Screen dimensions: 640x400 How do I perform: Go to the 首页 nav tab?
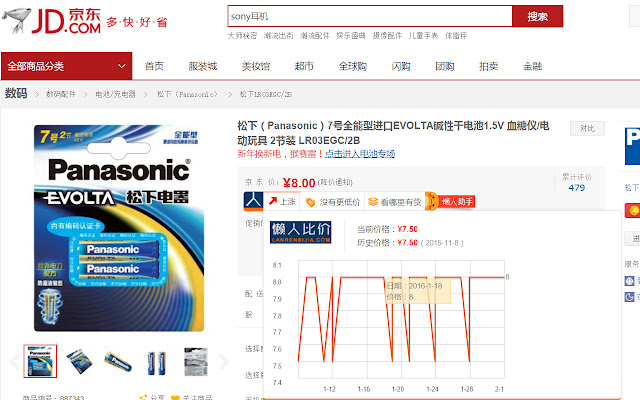(154, 66)
